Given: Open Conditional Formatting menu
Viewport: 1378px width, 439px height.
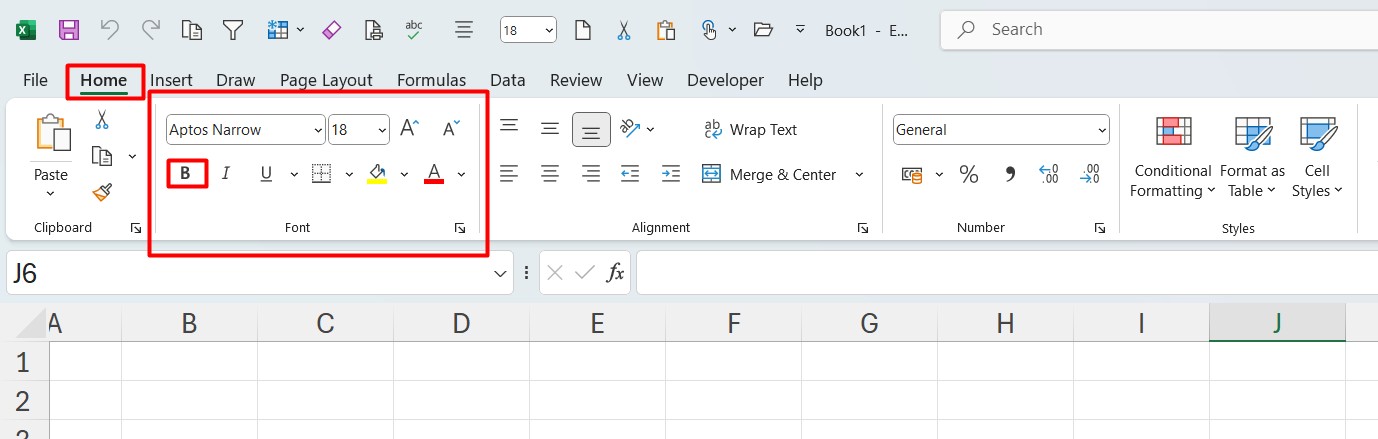Looking at the screenshot, I should pos(1171,157).
